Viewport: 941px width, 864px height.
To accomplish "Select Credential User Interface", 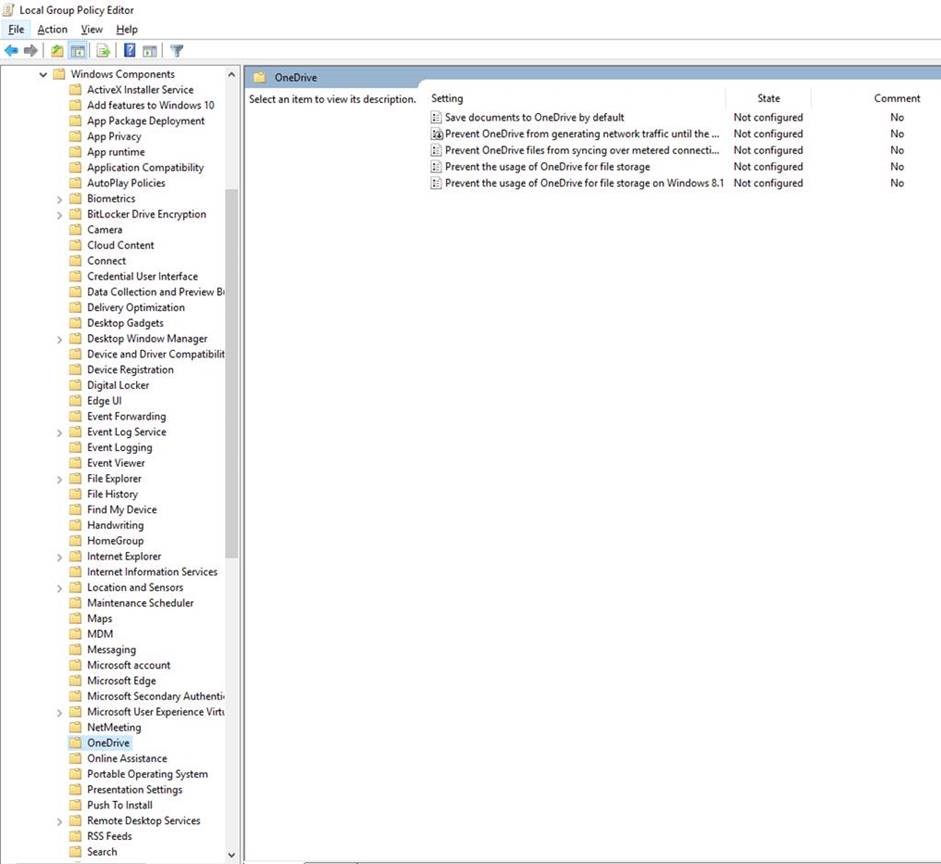I will point(142,277).
